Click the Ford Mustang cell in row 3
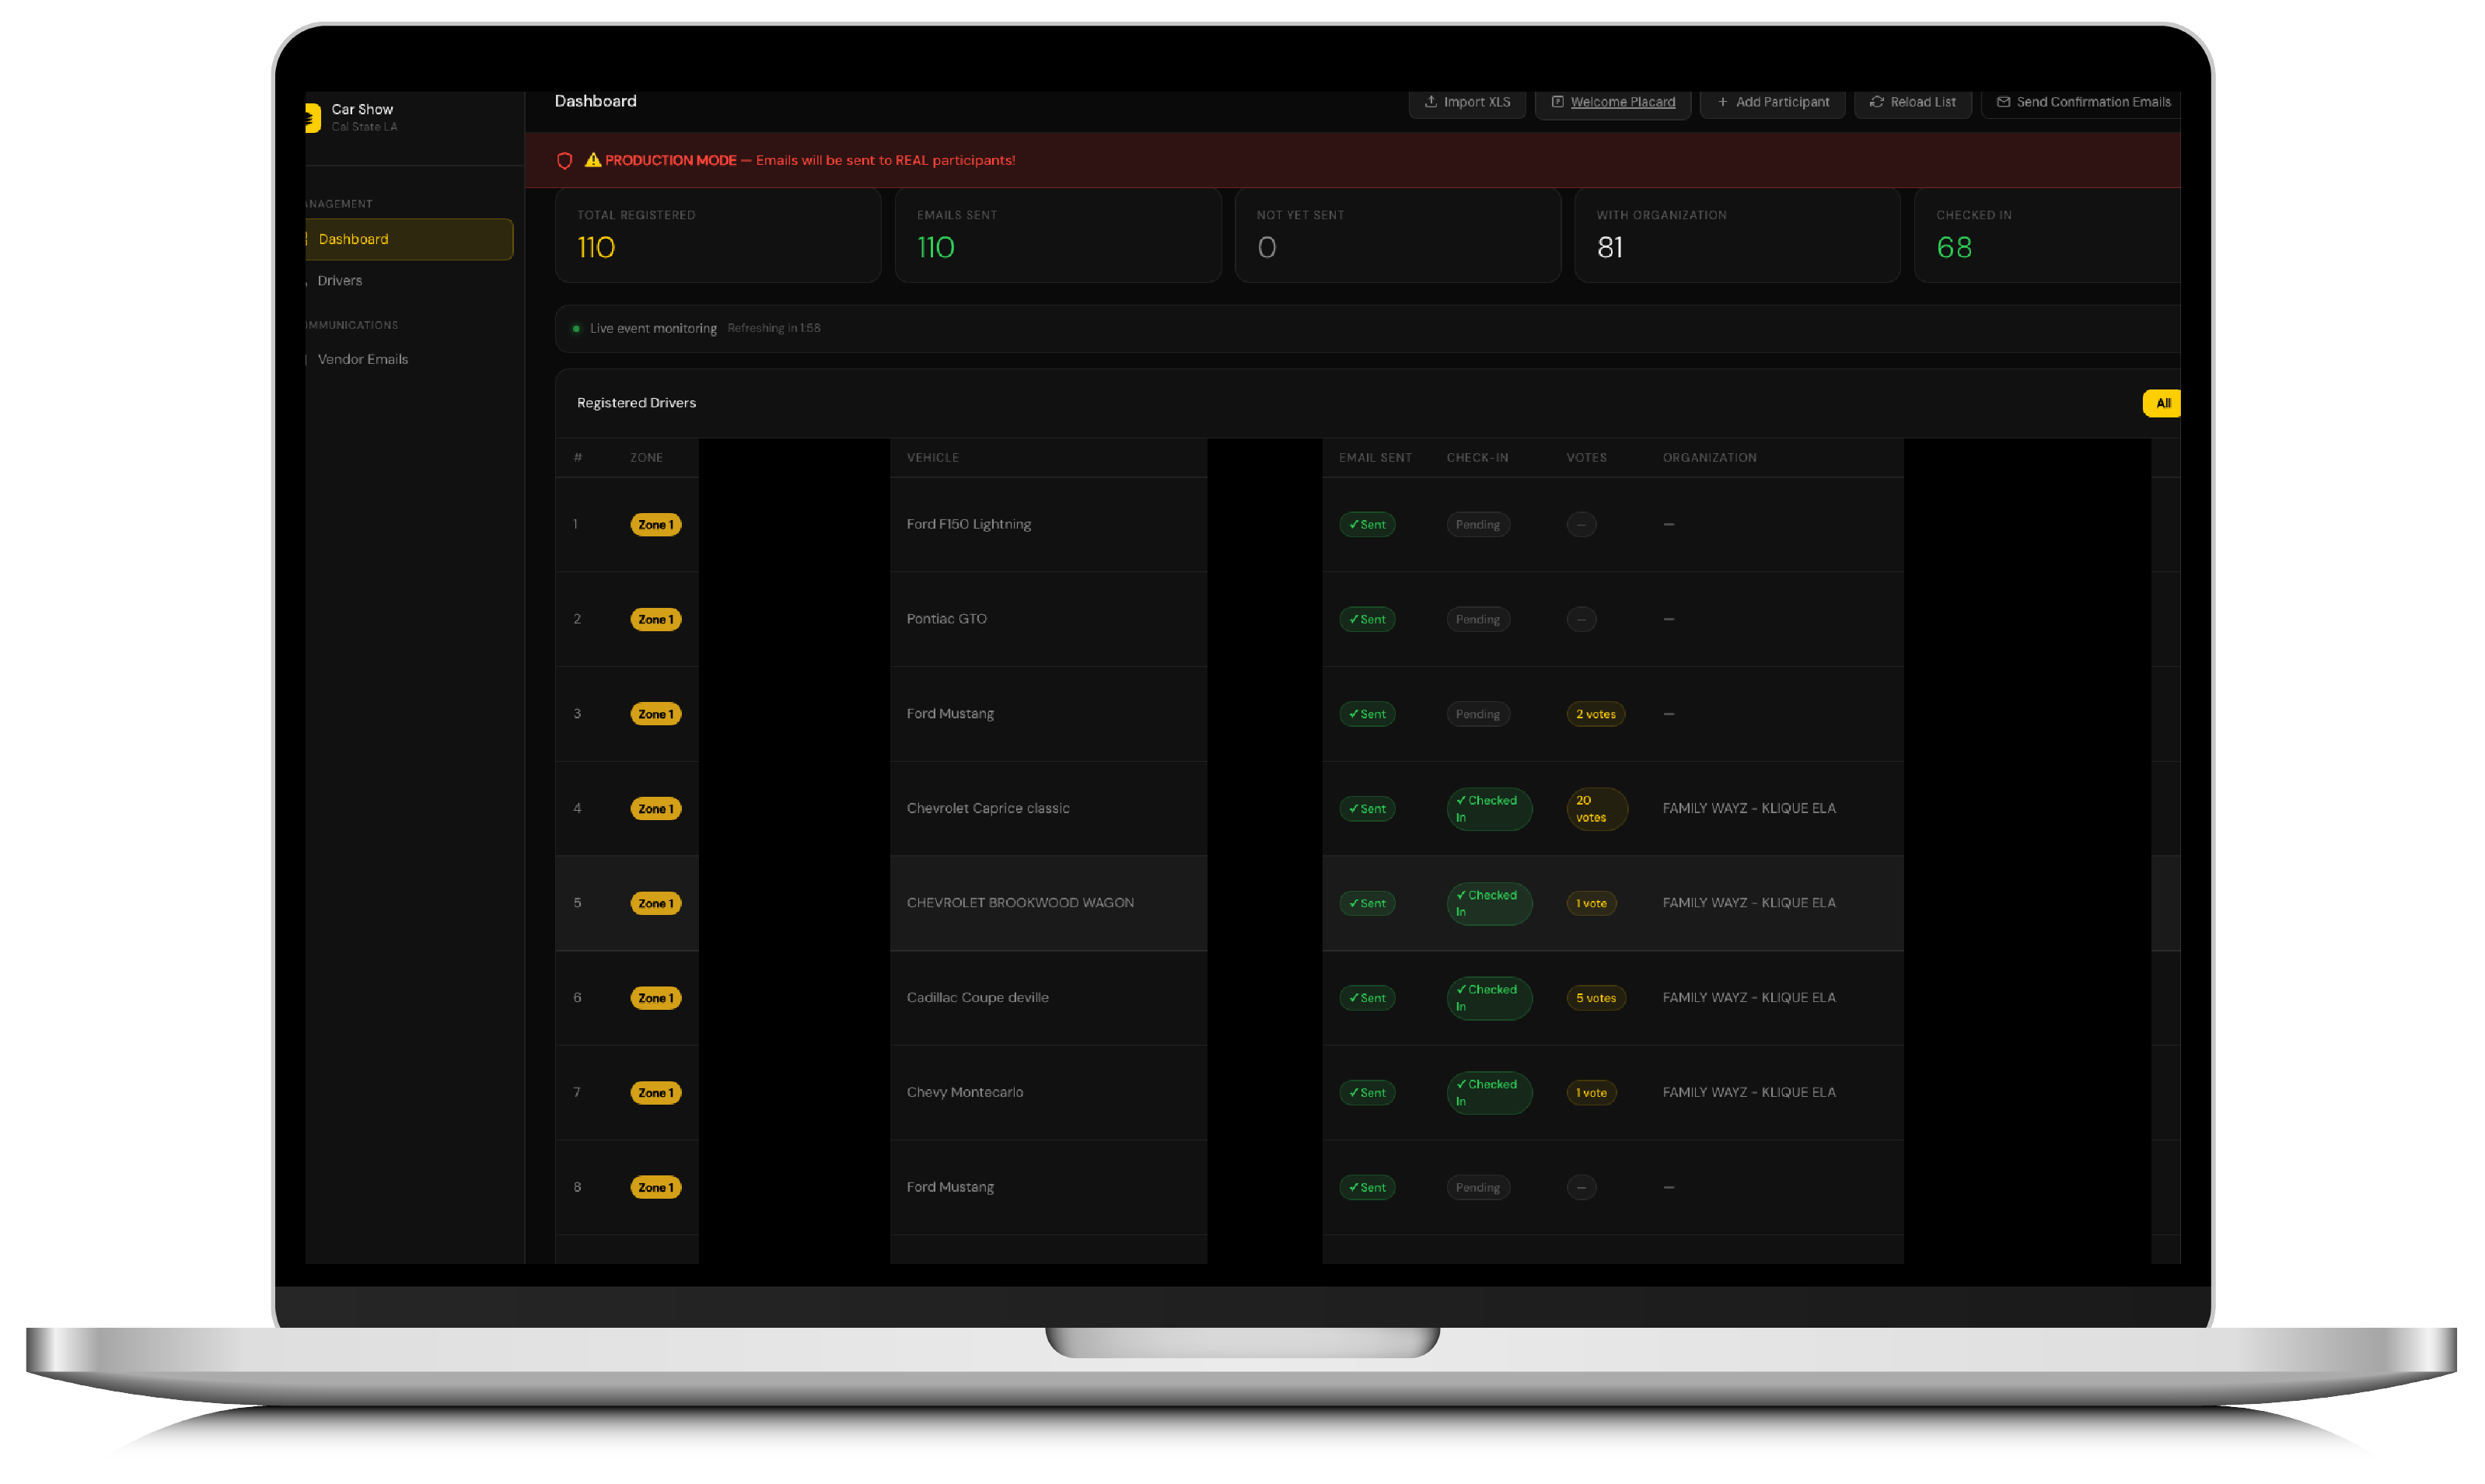The image size is (2485, 1484). pos(950,714)
